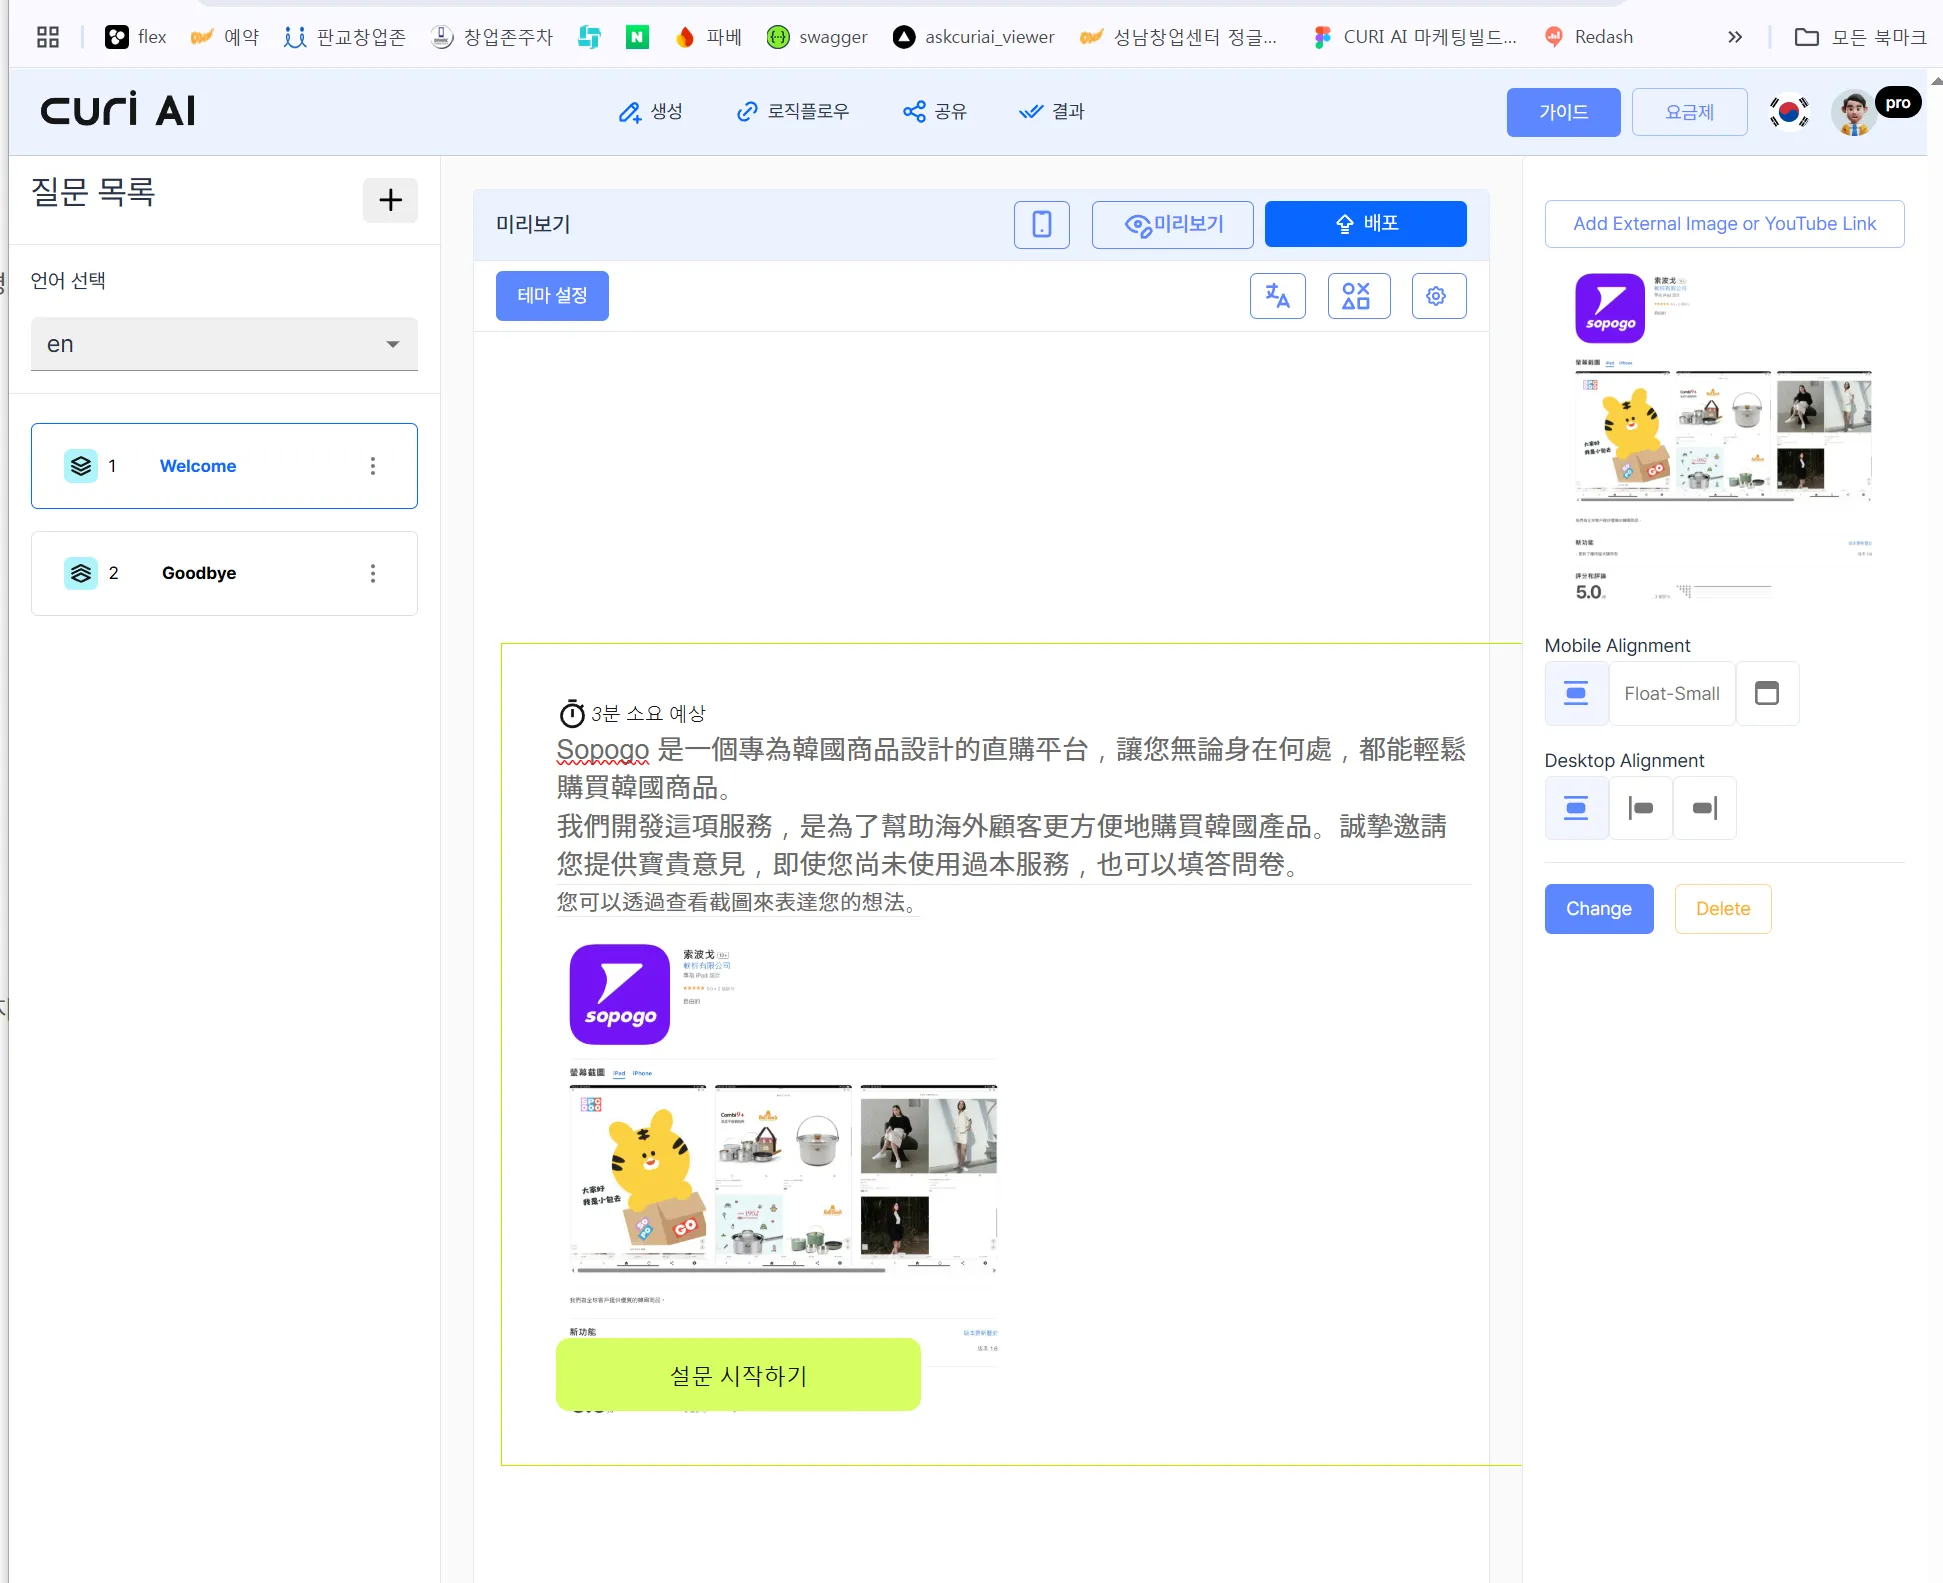Open options menu for Welcome question
Image resolution: width=1943 pixels, height=1583 pixels.
tap(373, 466)
